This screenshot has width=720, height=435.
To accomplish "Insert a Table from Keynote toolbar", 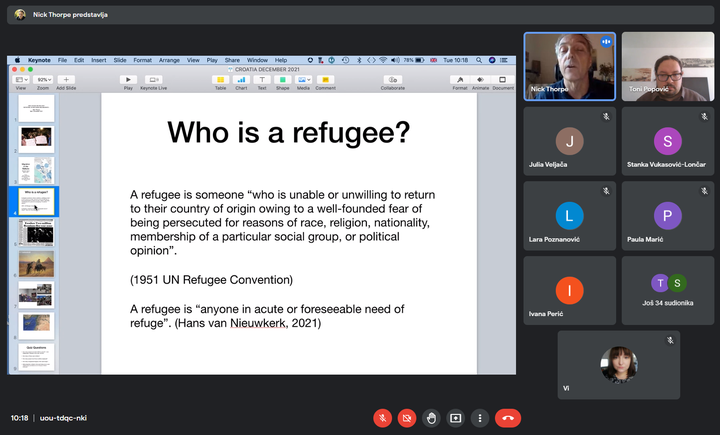I will 220,79.
